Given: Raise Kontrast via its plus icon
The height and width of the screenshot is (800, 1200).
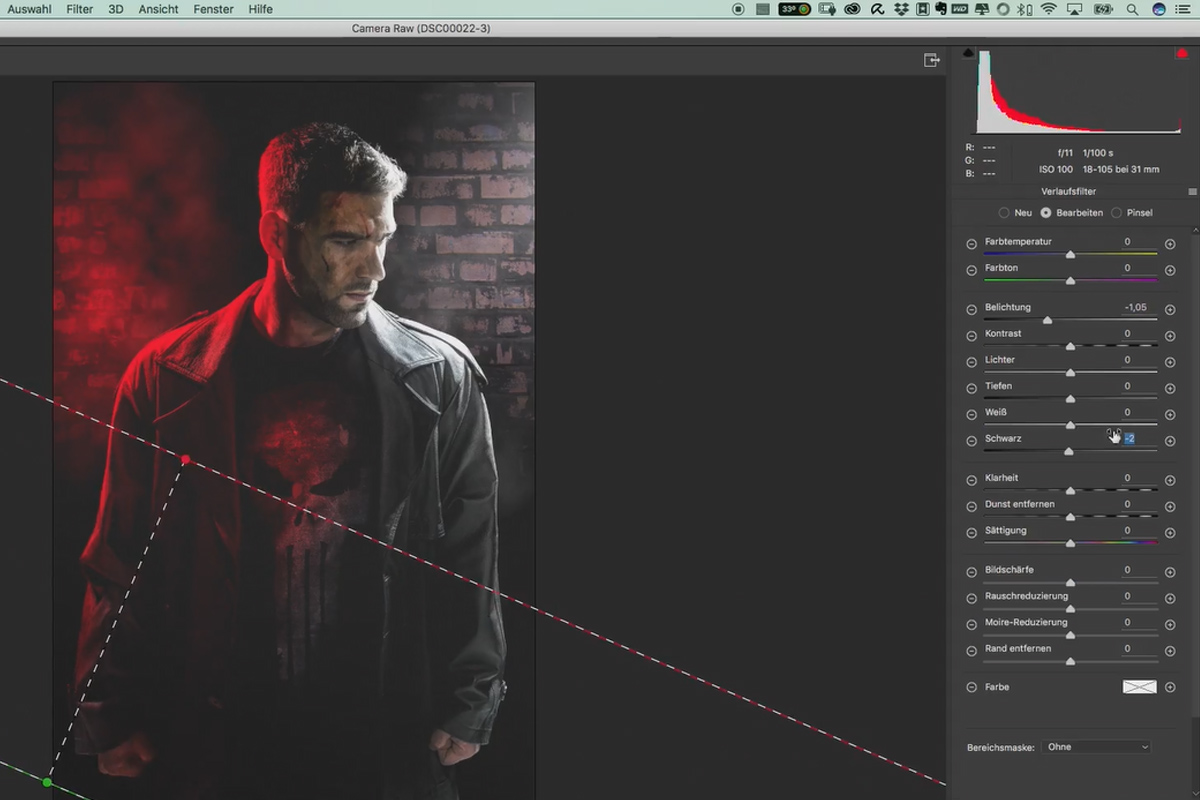Looking at the screenshot, I should click(1170, 336).
